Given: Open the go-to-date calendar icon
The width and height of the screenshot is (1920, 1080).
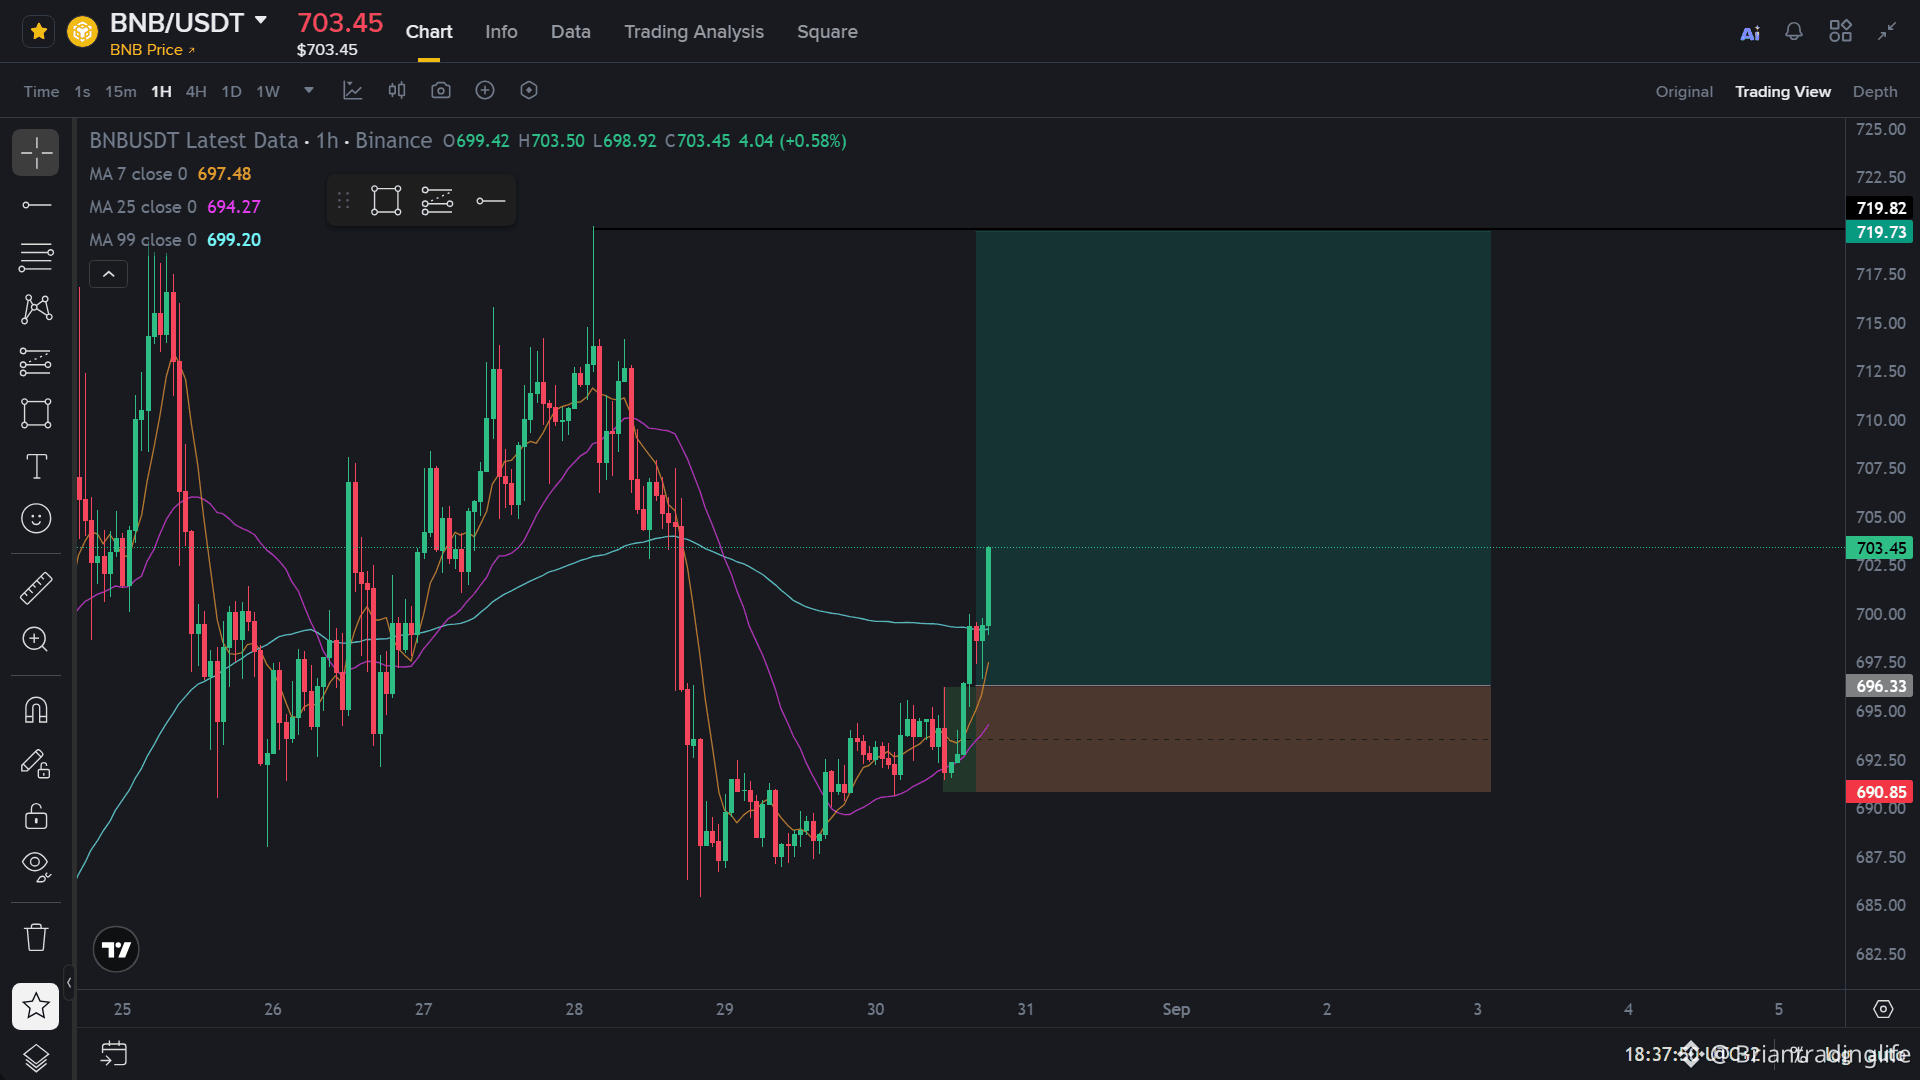Looking at the screenshot, I should pos(114,1054).
